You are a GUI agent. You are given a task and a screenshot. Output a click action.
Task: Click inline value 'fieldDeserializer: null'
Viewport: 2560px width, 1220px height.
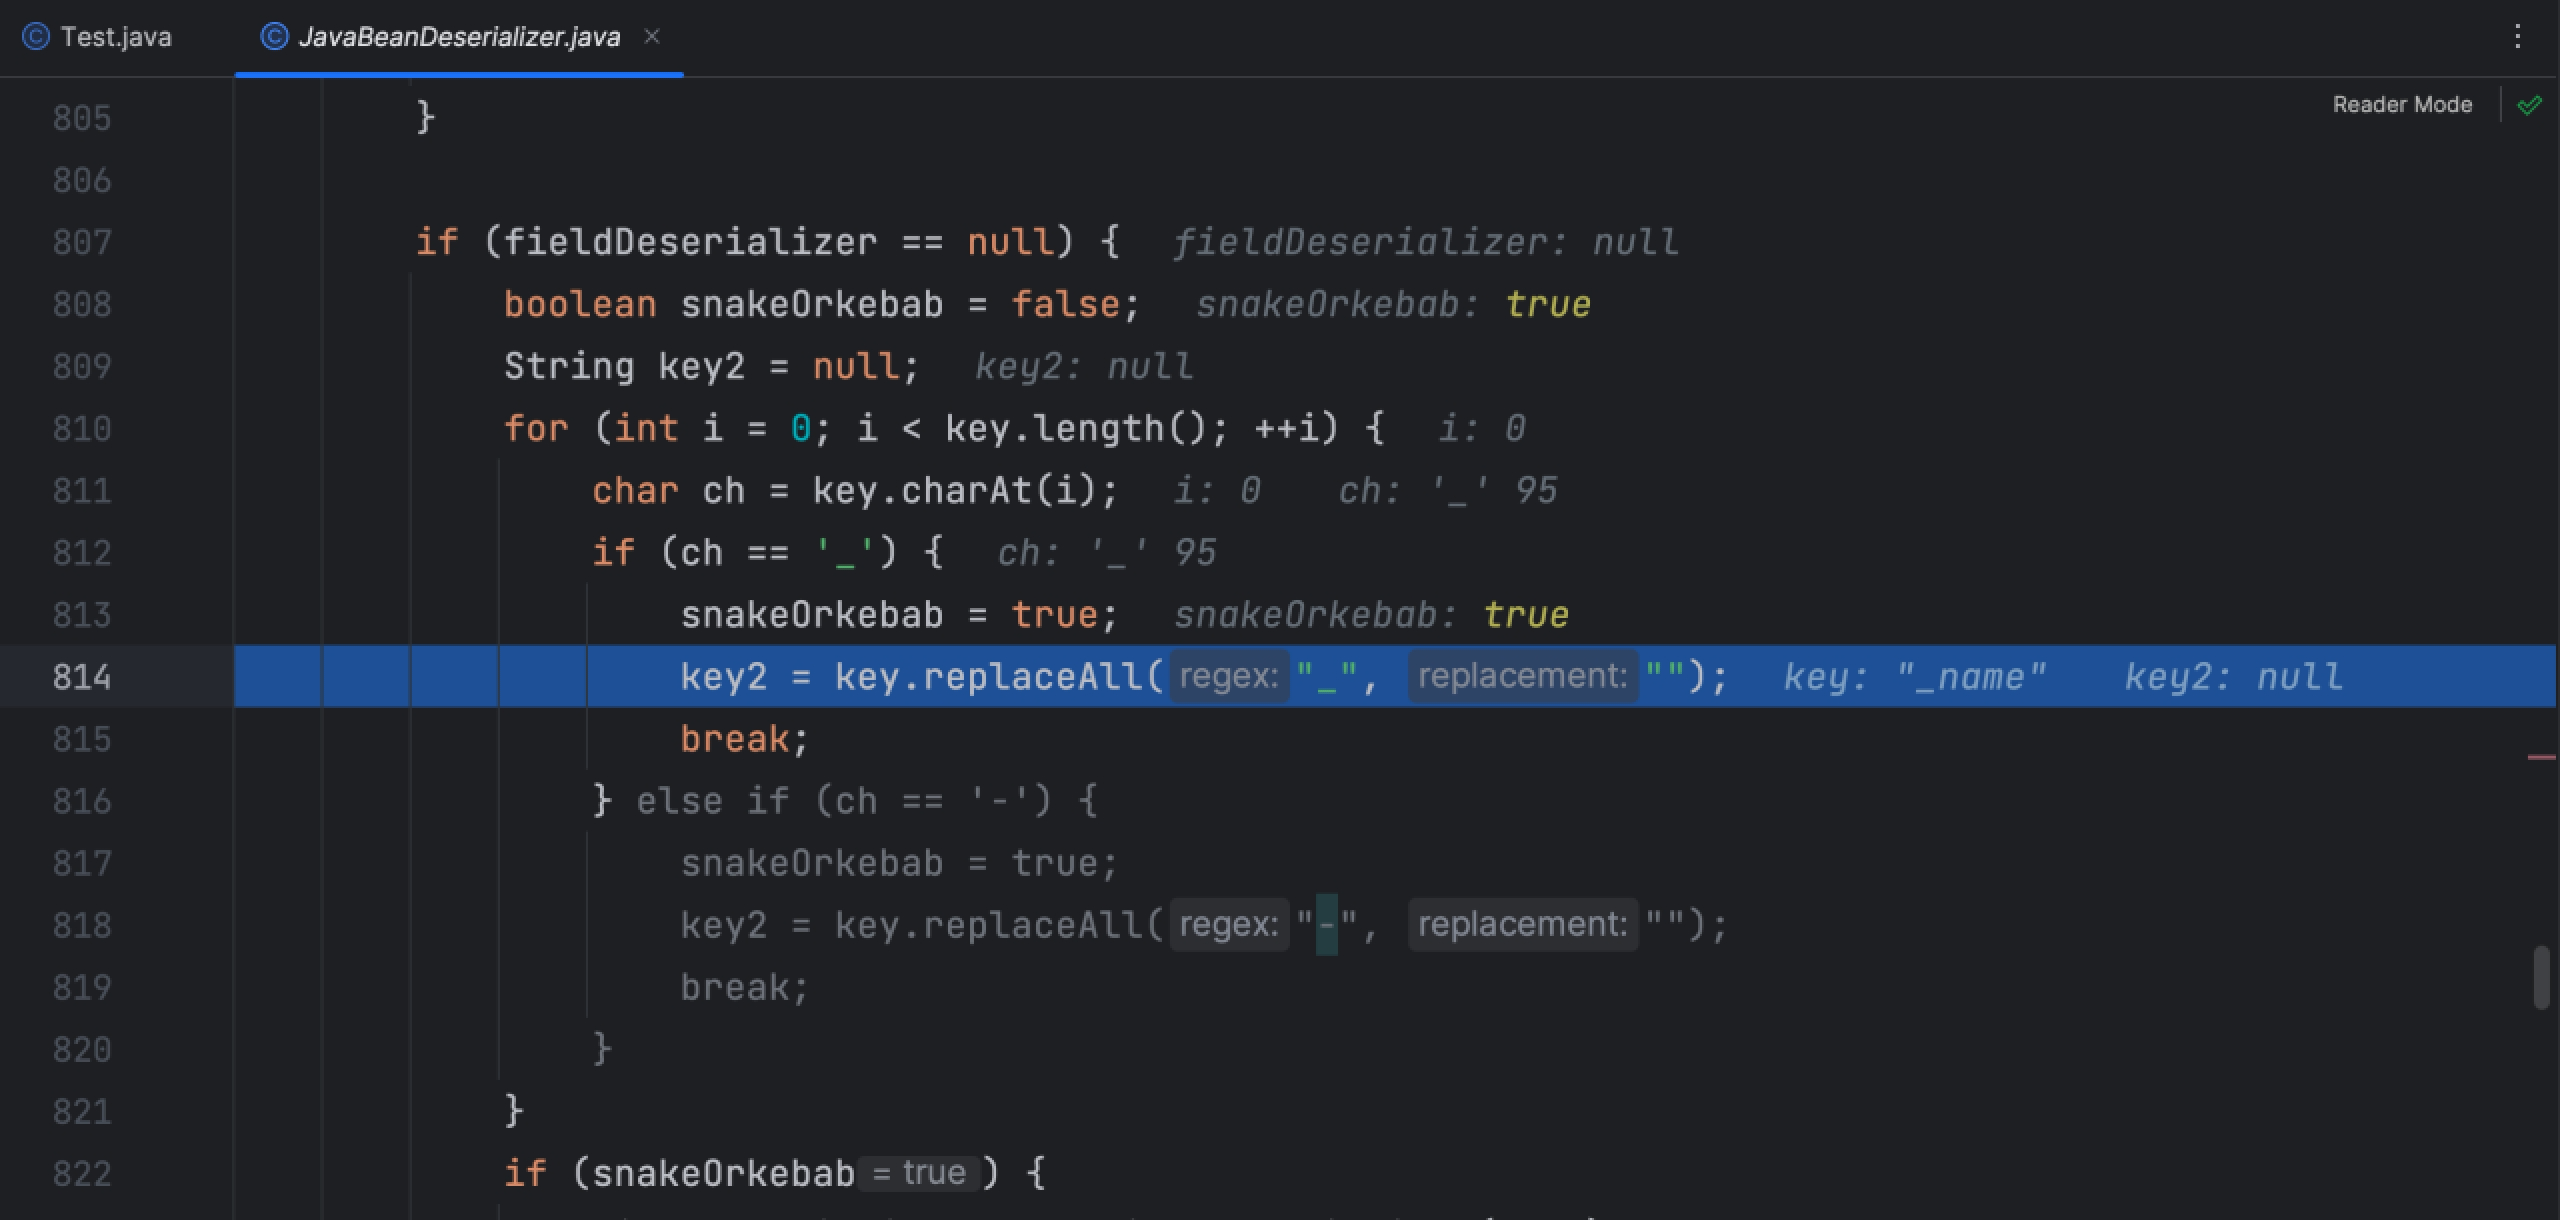[1425, 242]
